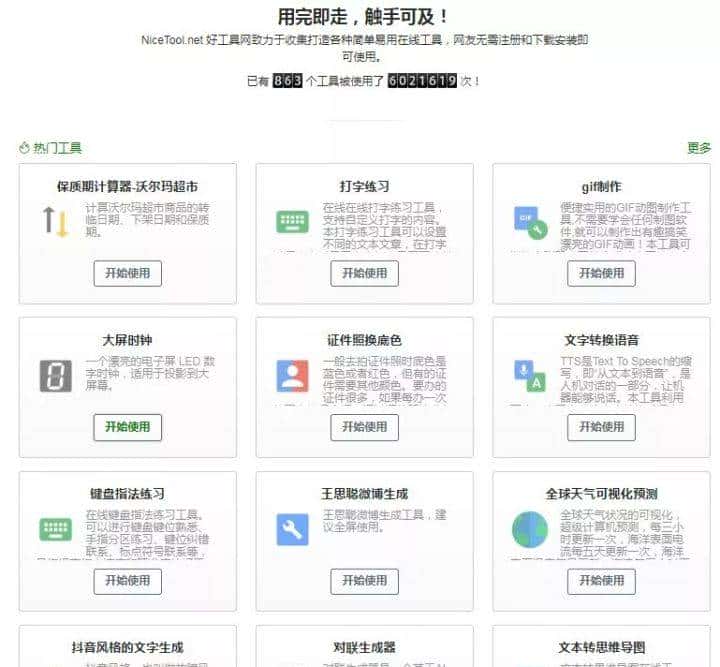
Task: Click the 大屏时钟 description text
Action: coord(151,373)
